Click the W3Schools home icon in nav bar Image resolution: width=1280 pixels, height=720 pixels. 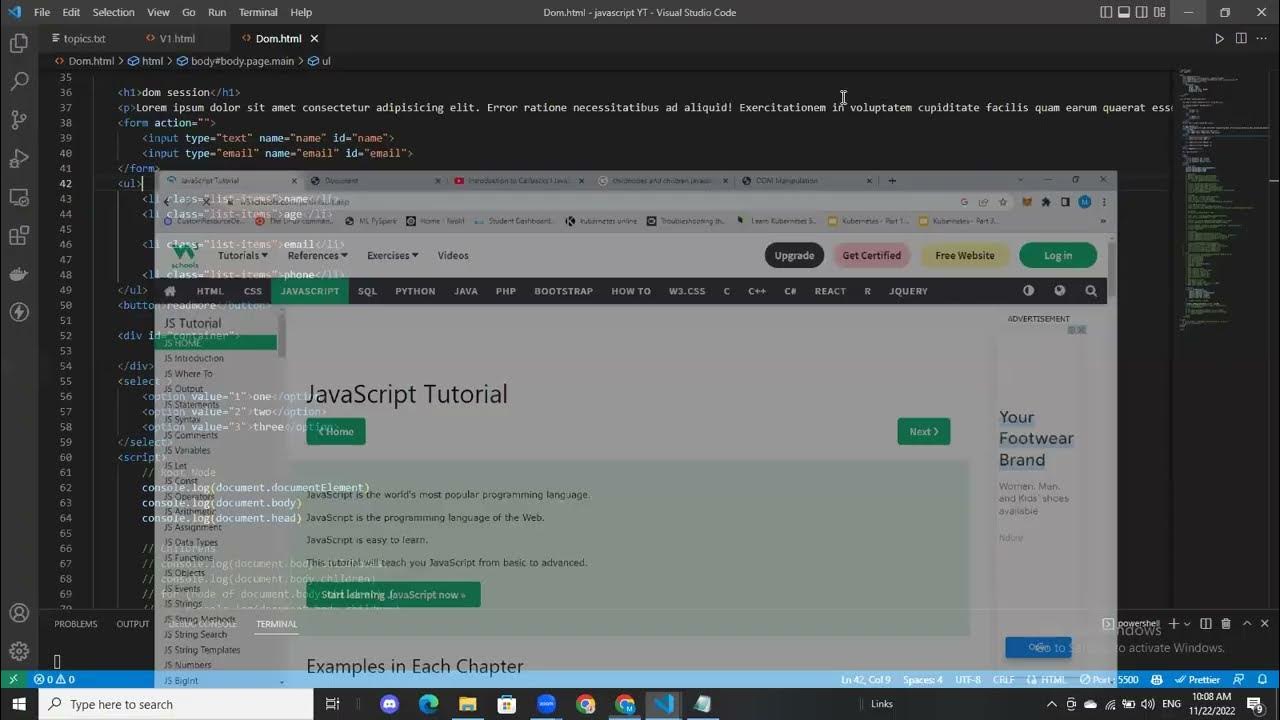click(170, 291)
